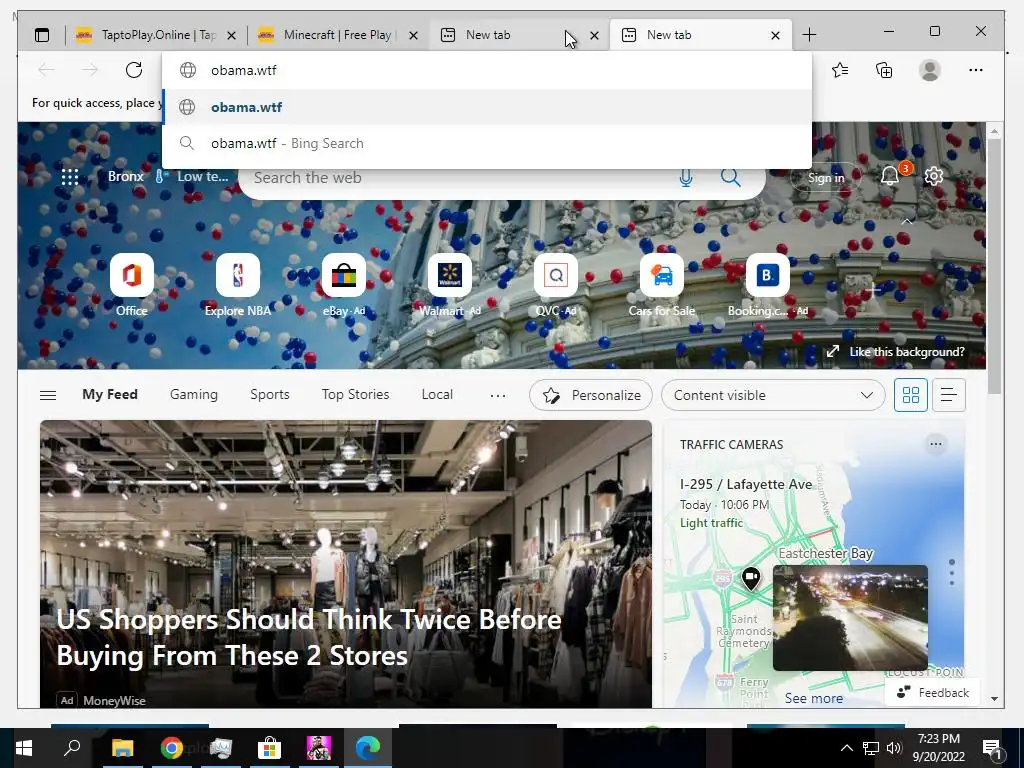Screen dimensions: 1024x768
Task: Click the Feedback button
Action: pos(933,692)
